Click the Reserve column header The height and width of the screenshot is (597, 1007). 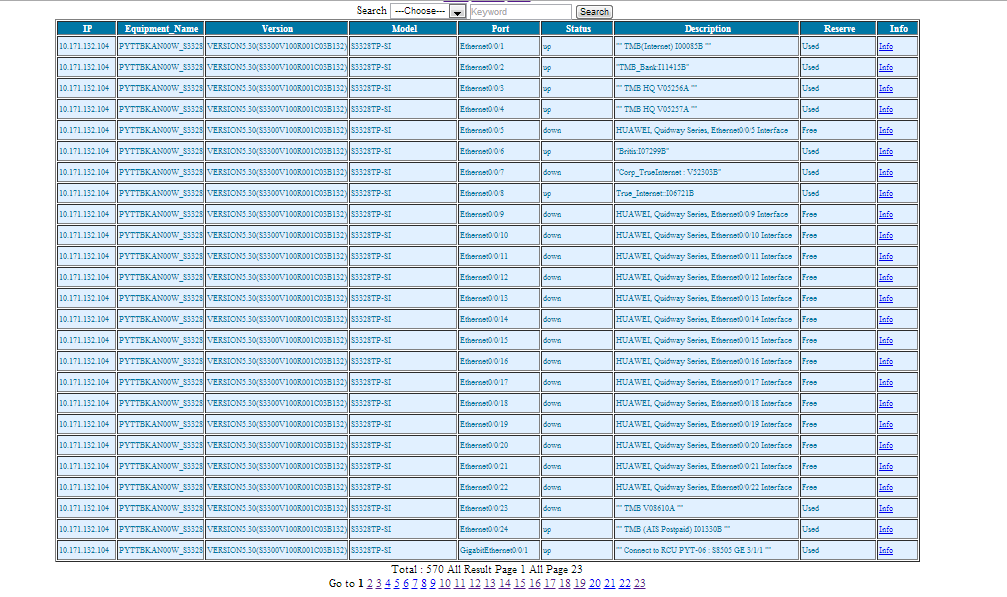coord(839,28)
